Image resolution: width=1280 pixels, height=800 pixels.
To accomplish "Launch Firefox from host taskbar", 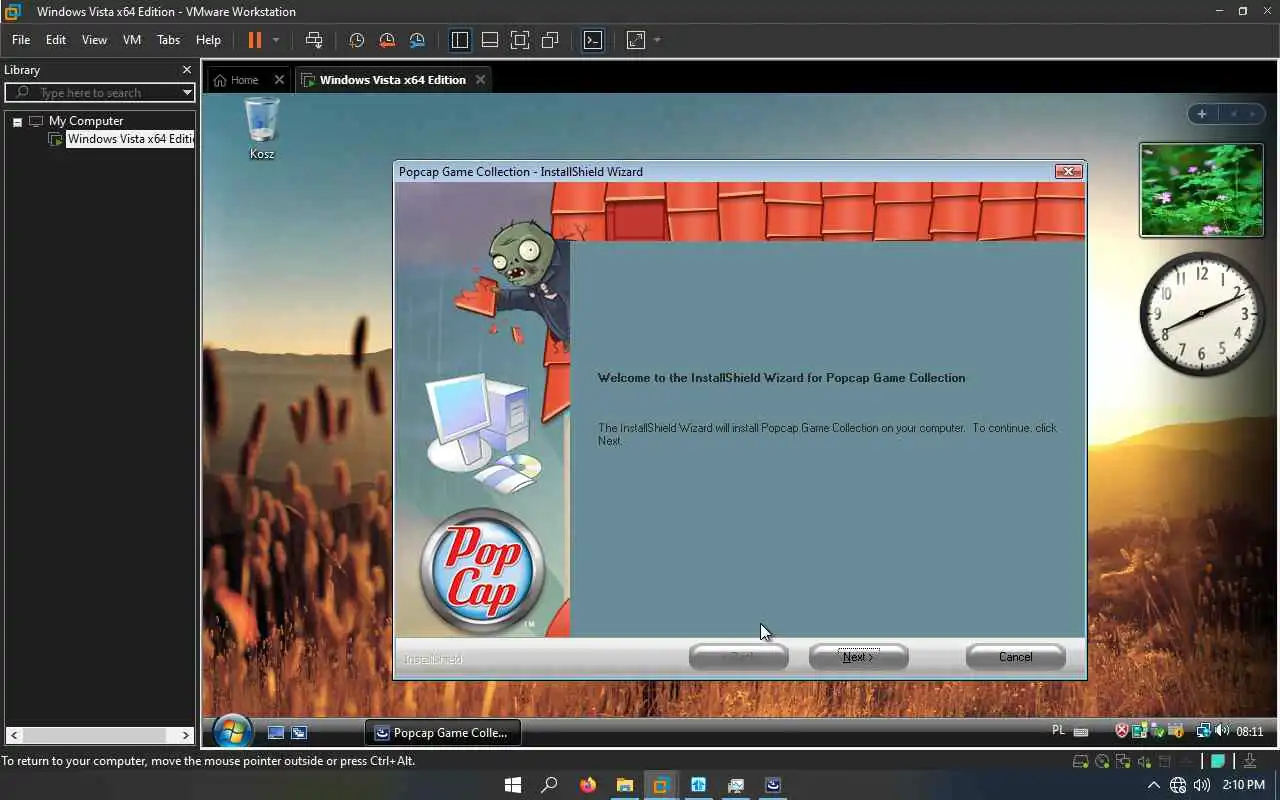I will 587,785.
